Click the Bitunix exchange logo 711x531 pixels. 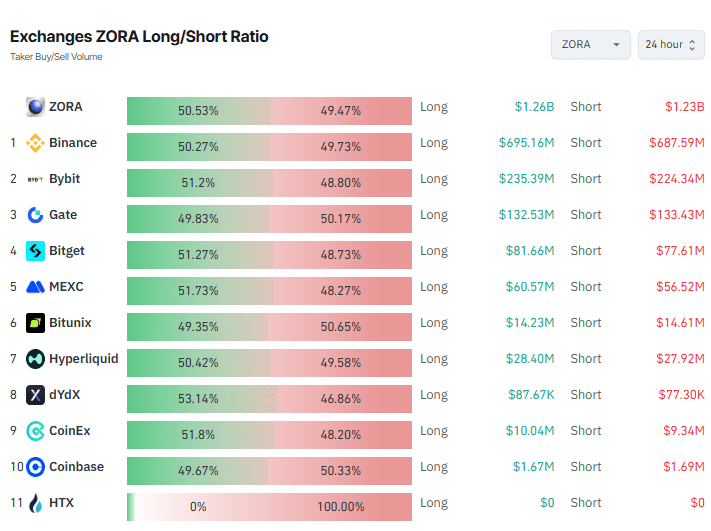(x=35, y=323)
